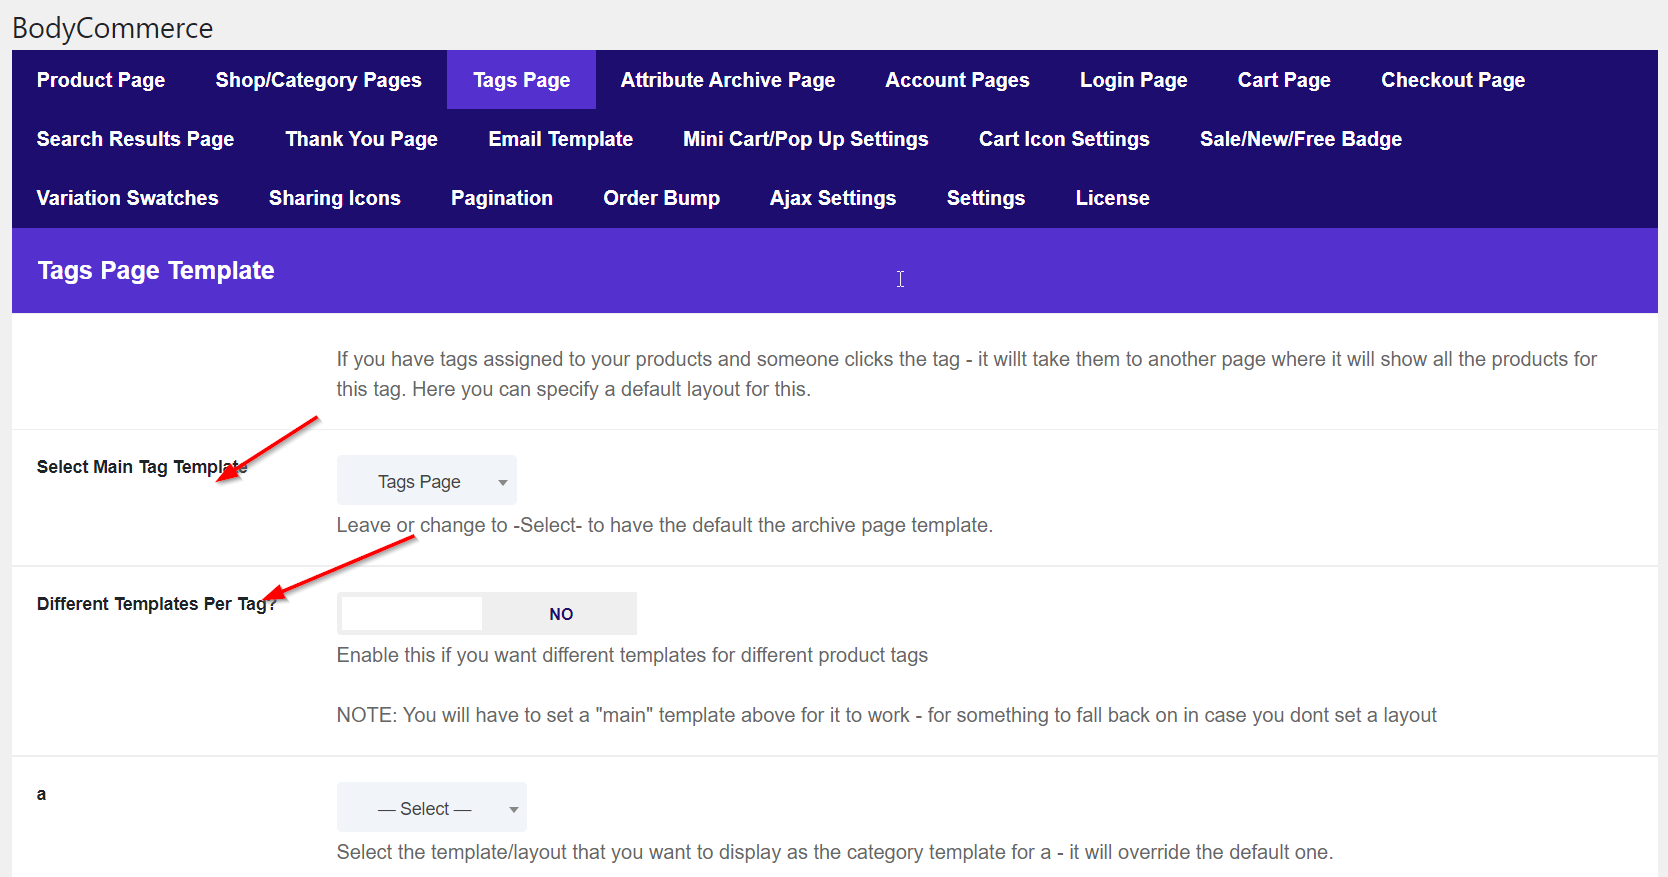This screenshot has width=1668, height=877.
Task: Open the Product Page tab
Action: [x=101, y=80]
